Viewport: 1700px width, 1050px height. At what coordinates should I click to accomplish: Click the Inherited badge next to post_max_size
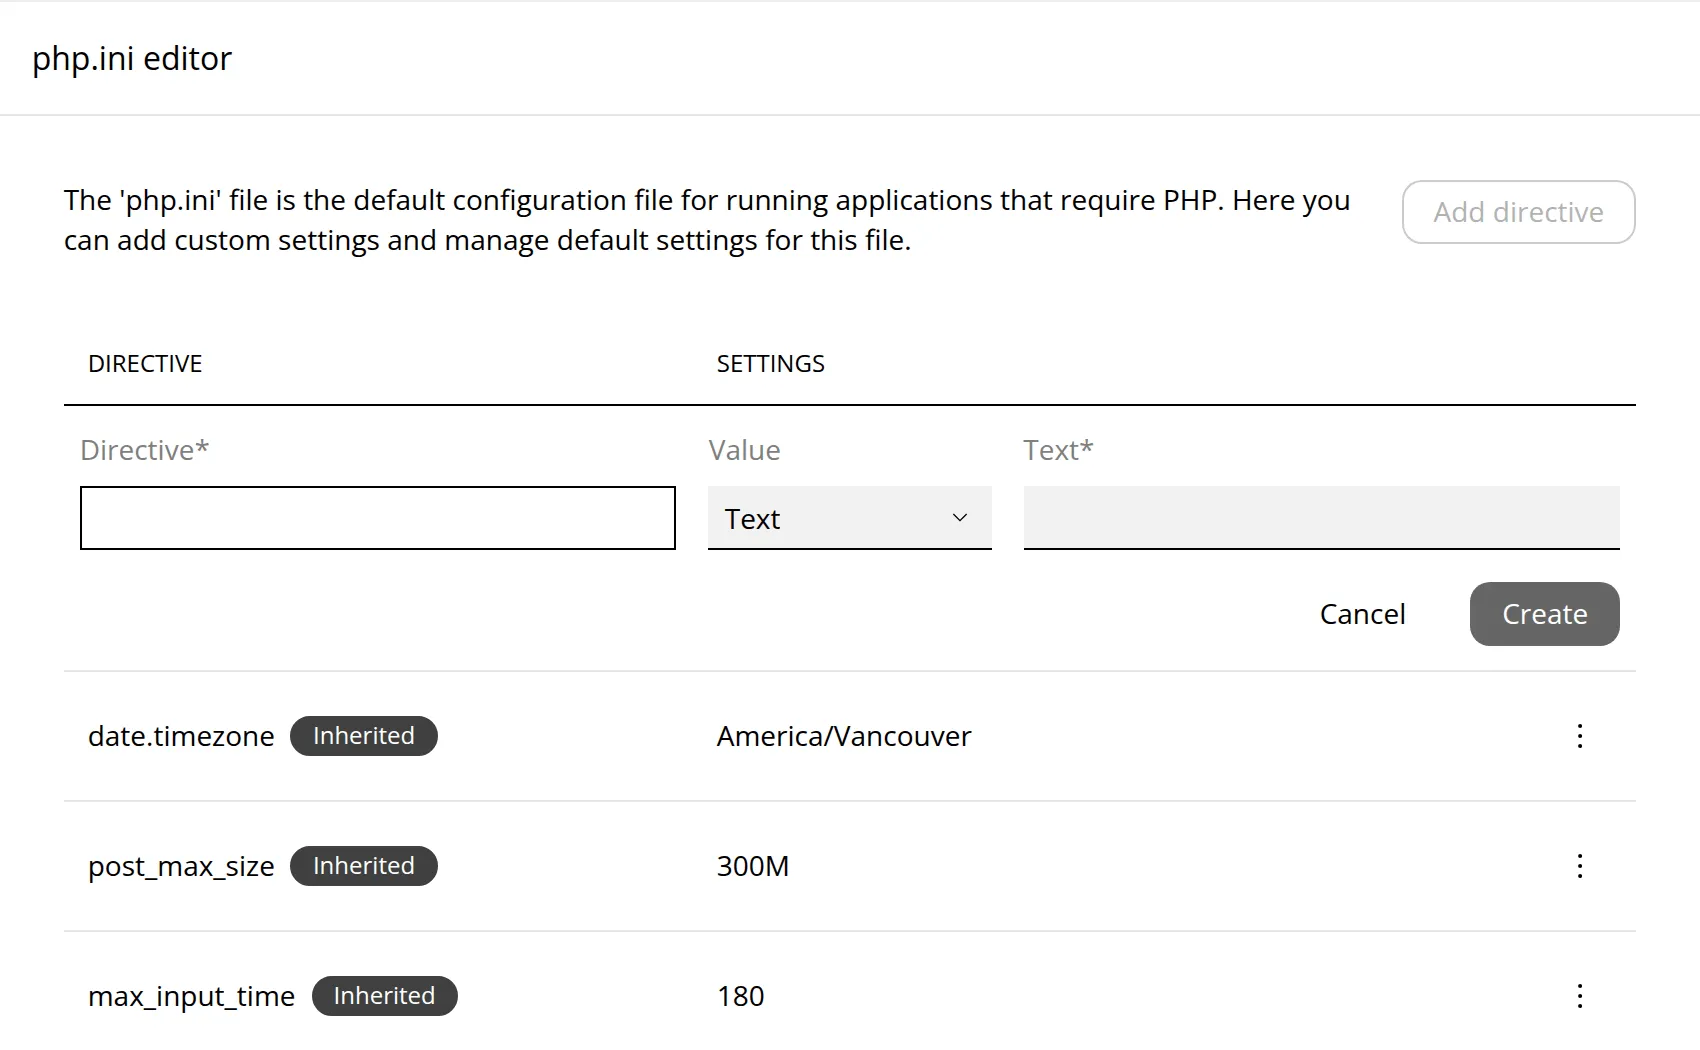pos(364,866)
